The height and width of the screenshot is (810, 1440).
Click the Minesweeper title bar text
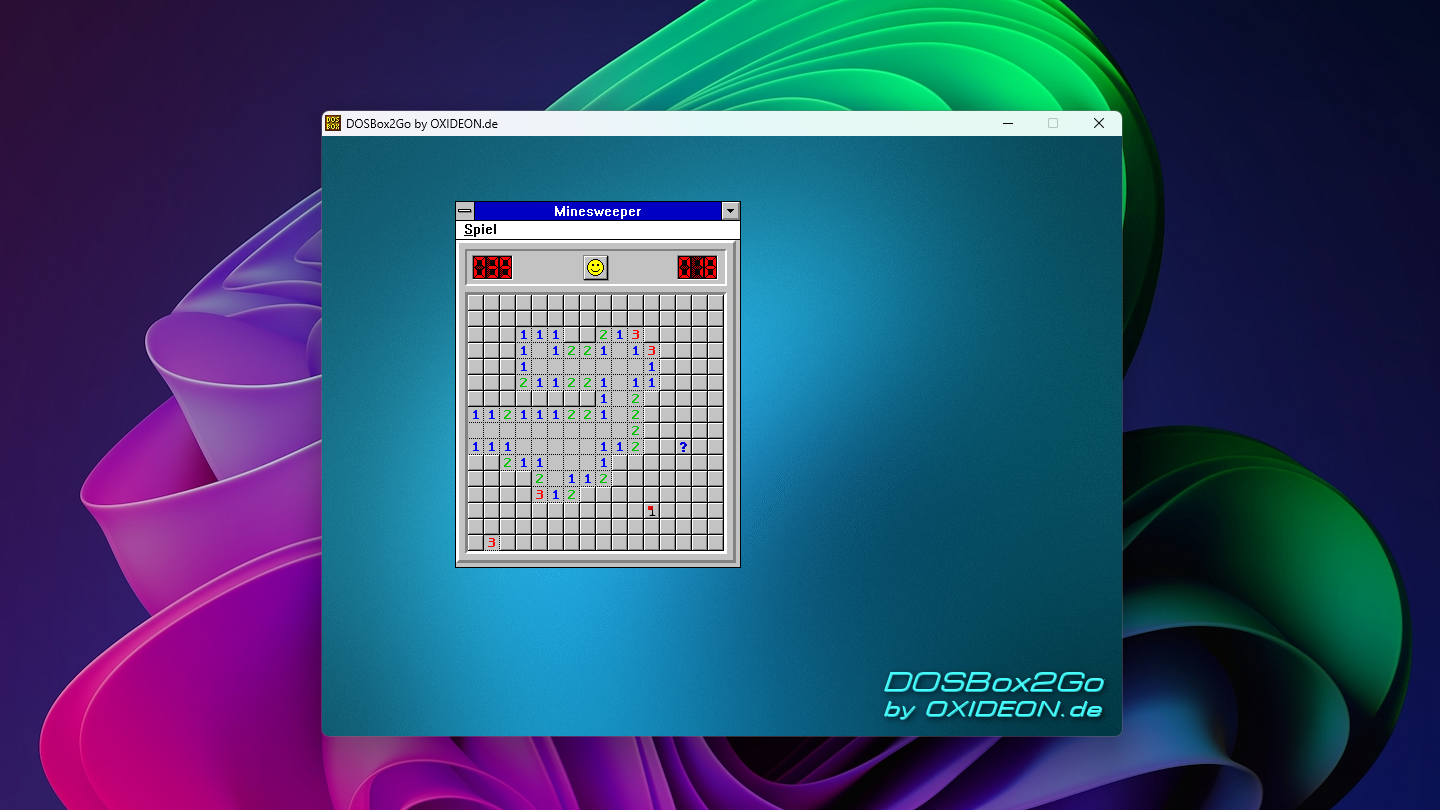pos(598,211)
